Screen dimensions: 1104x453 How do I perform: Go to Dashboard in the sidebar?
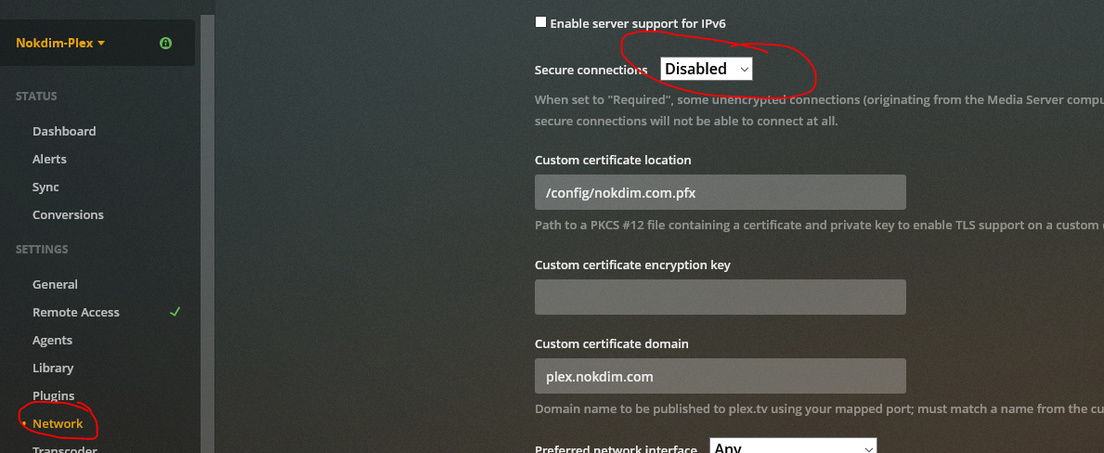click(x=64, y=131)
